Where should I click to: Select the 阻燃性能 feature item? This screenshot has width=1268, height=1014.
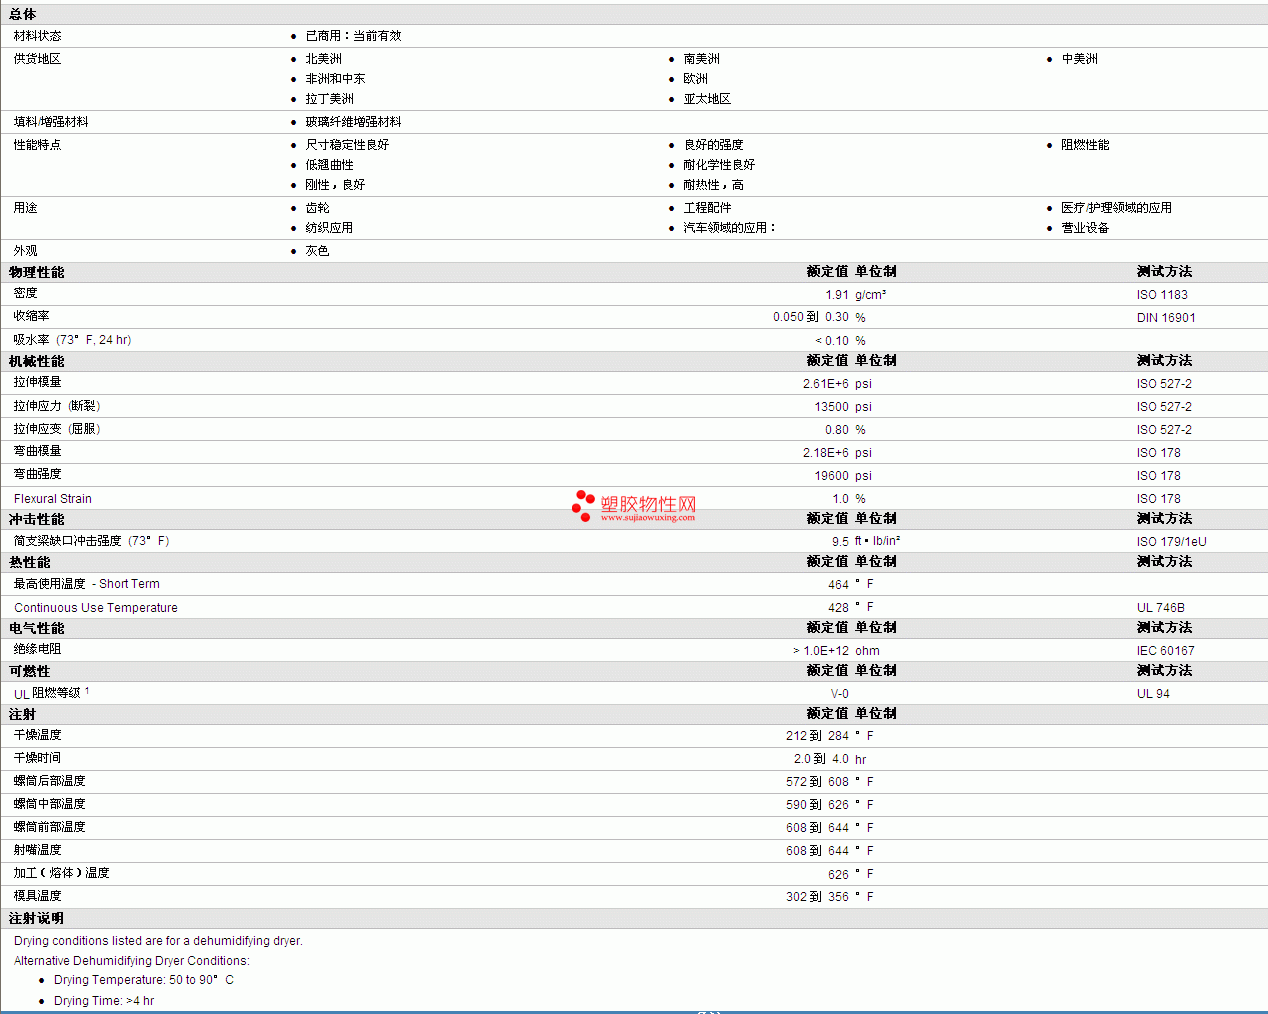coord(1085,145)
